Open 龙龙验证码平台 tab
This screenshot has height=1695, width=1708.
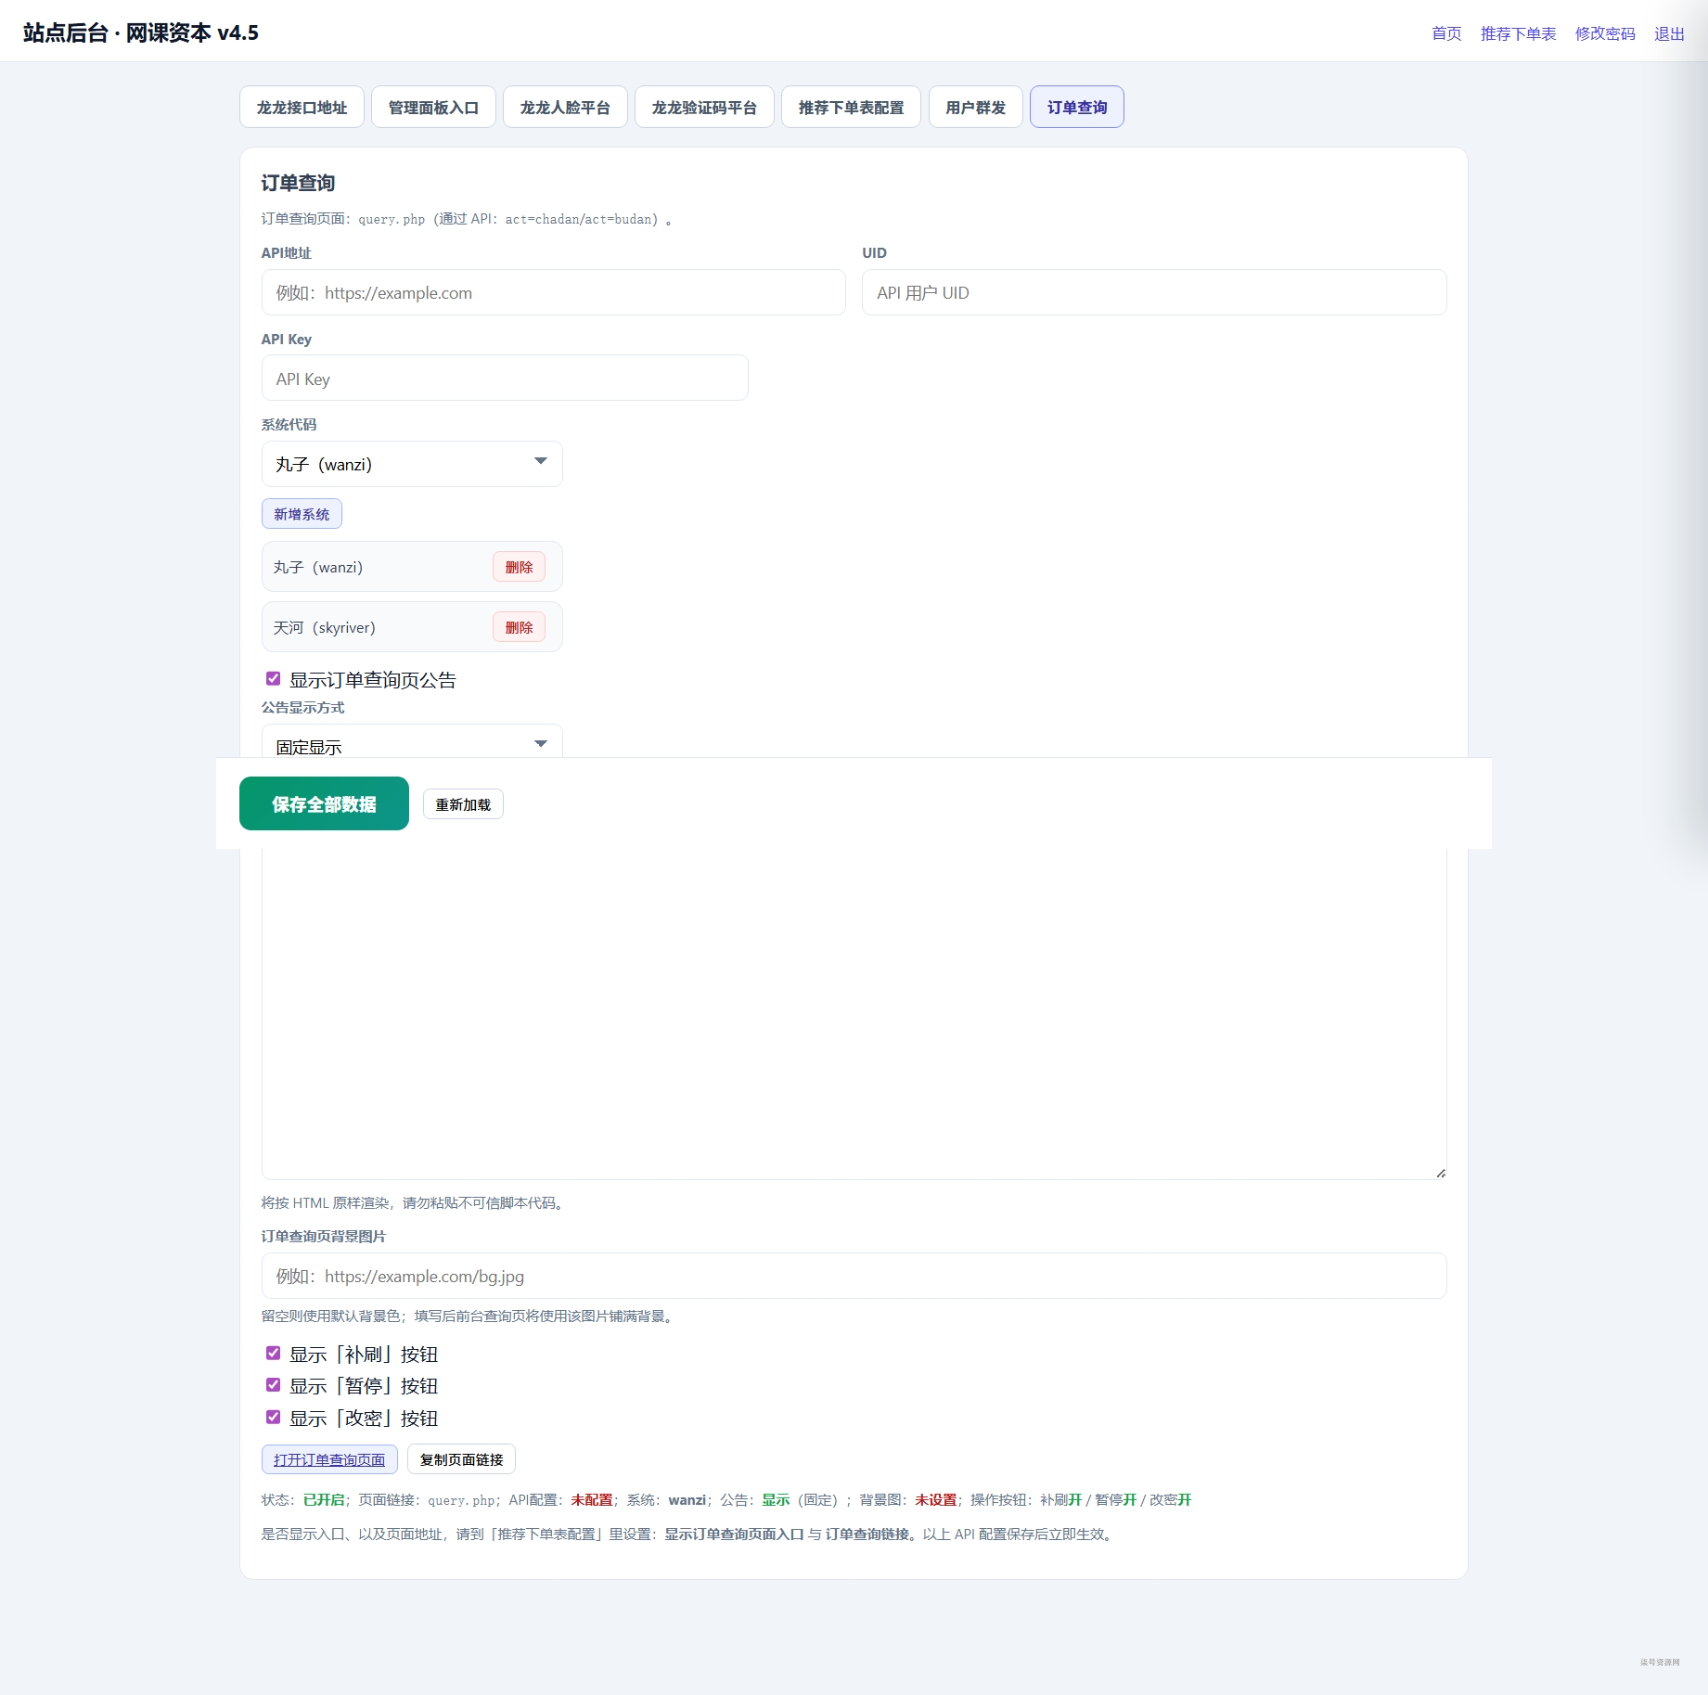click(x=704, y=107)
